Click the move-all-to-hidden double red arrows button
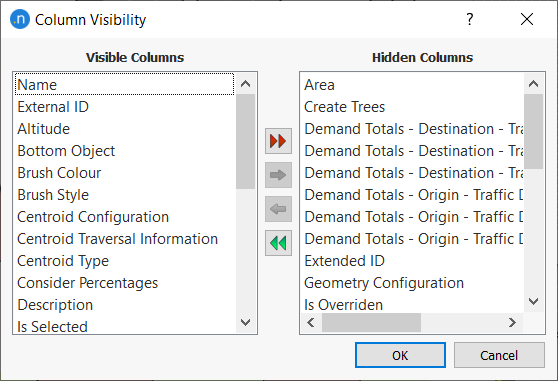558x381 pixels. [x=278, y=141]
